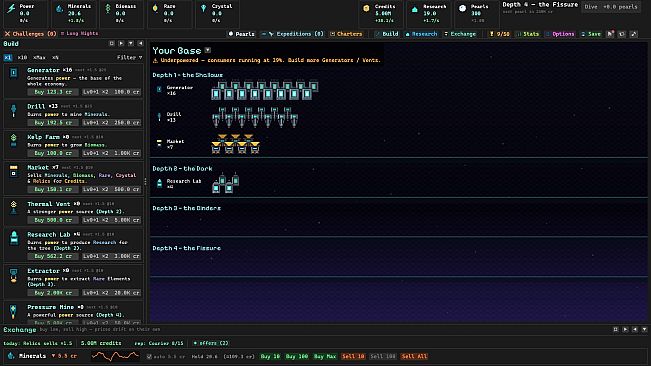Click the Minerals droplet icon in Exchange
This screenshot has height=366, width=651.
[11, 356]
